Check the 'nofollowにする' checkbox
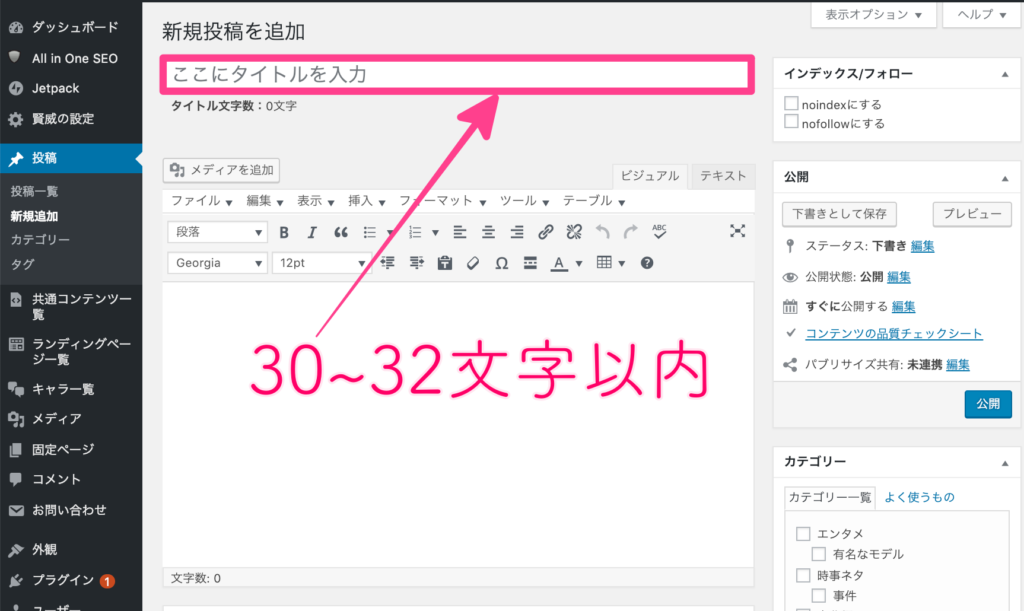The width and height of the screenshot is (1024, 611). 792,123
